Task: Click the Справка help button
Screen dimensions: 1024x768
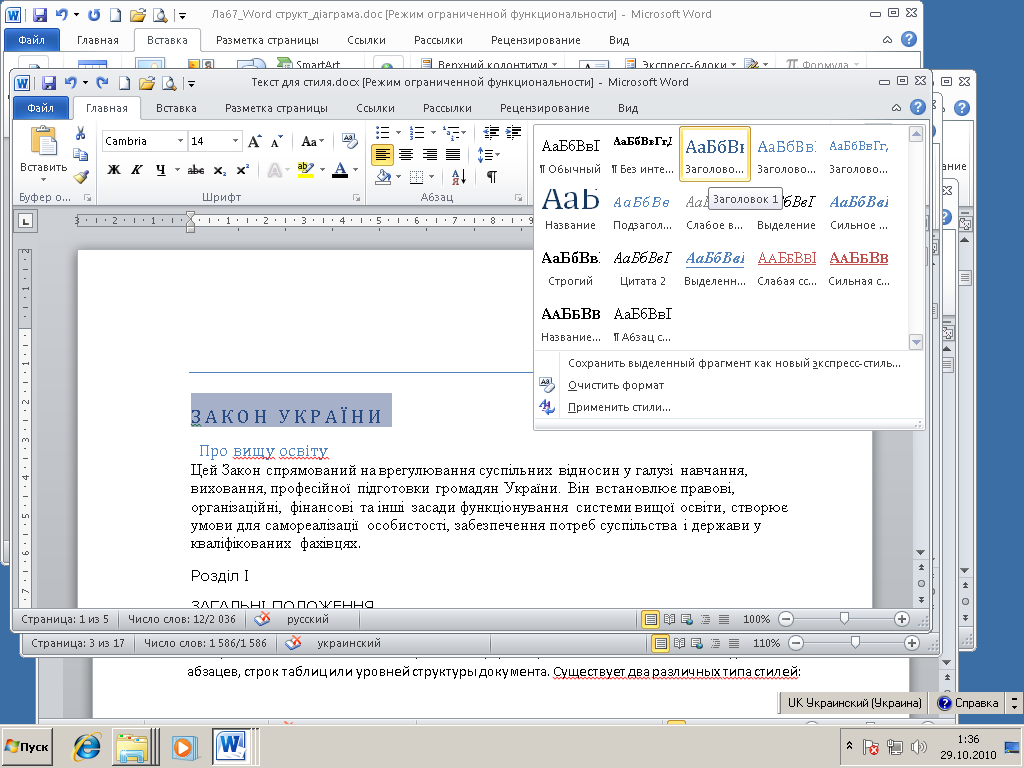Action: [x=969, y=703]
